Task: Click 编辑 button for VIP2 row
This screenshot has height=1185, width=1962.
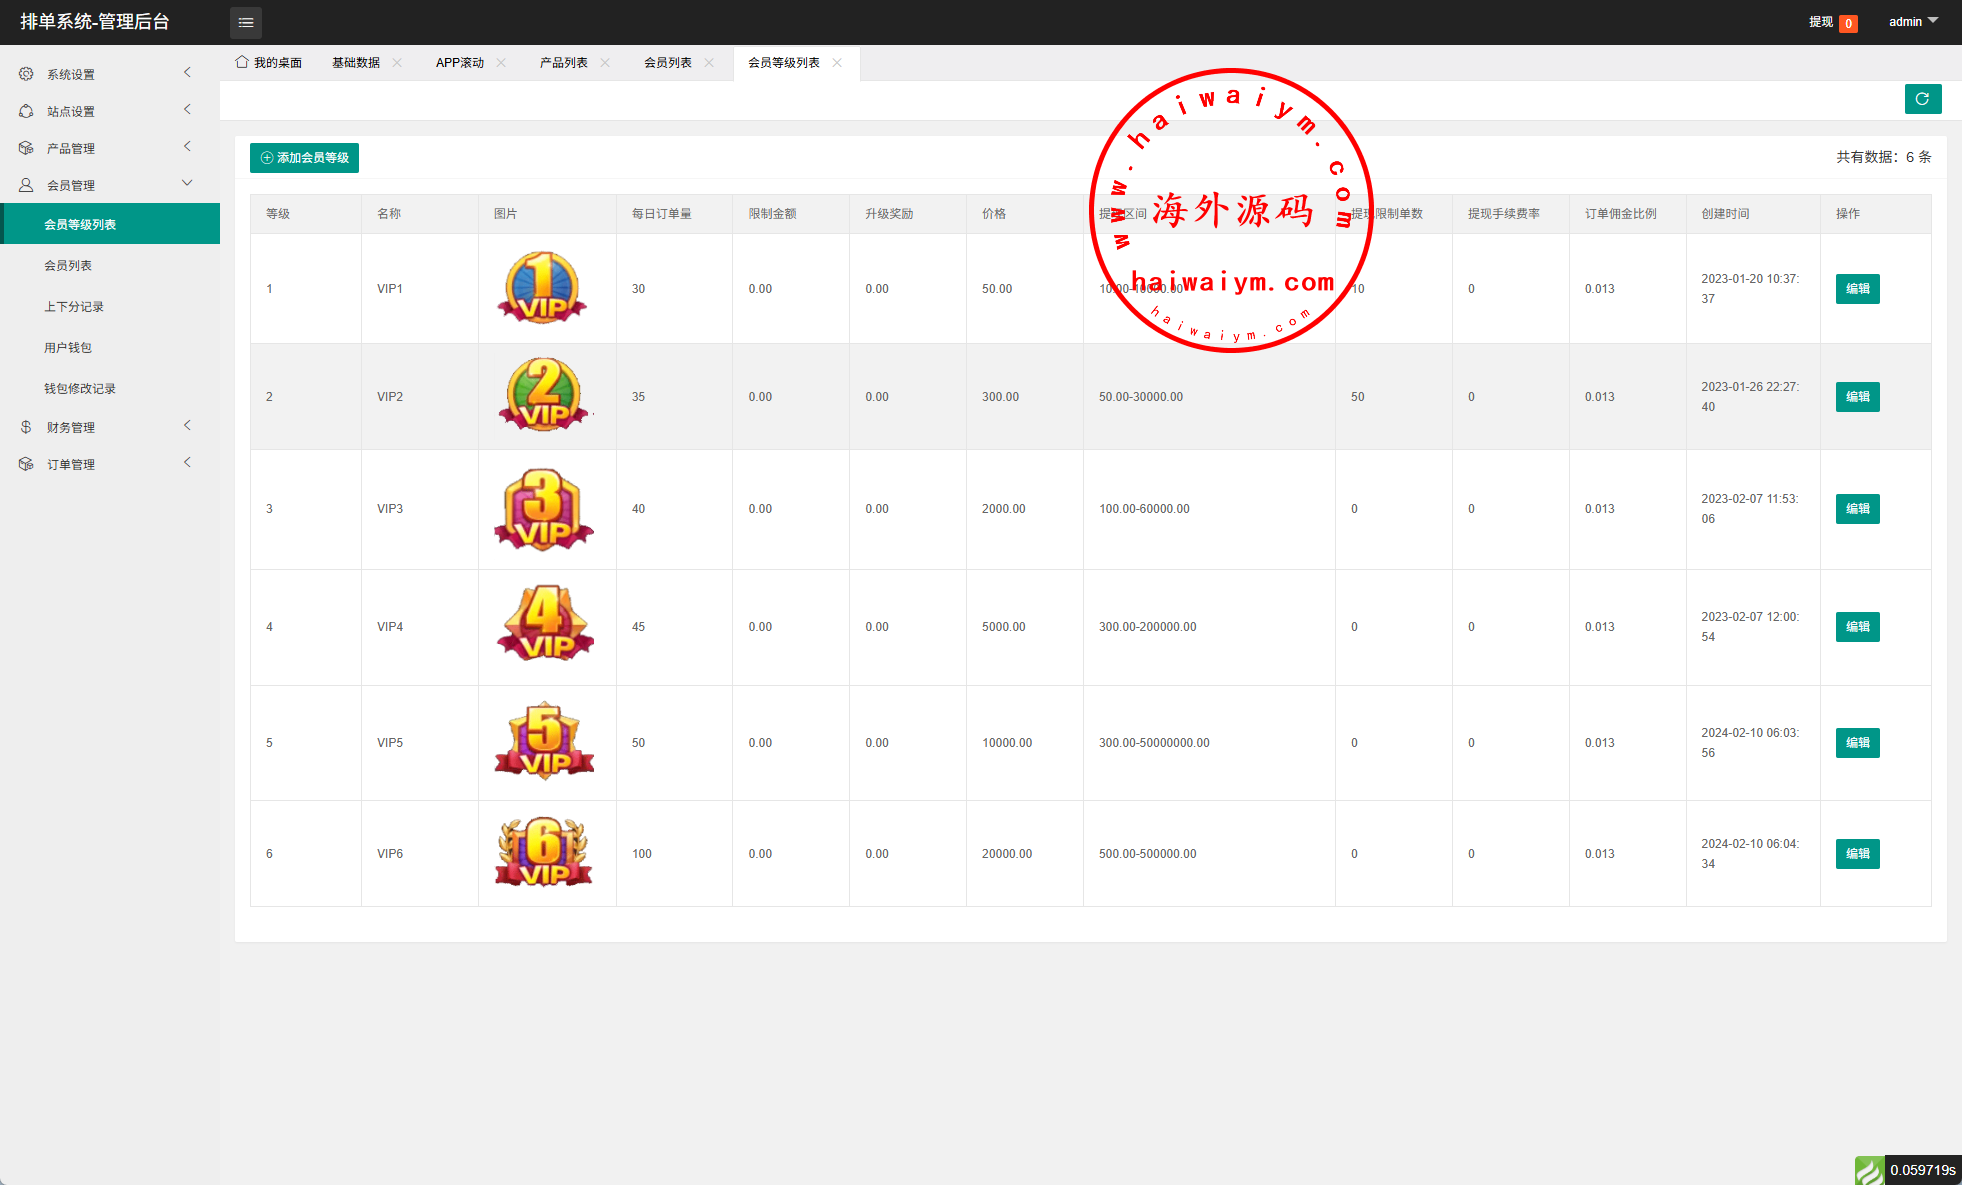Action: 1857,397
